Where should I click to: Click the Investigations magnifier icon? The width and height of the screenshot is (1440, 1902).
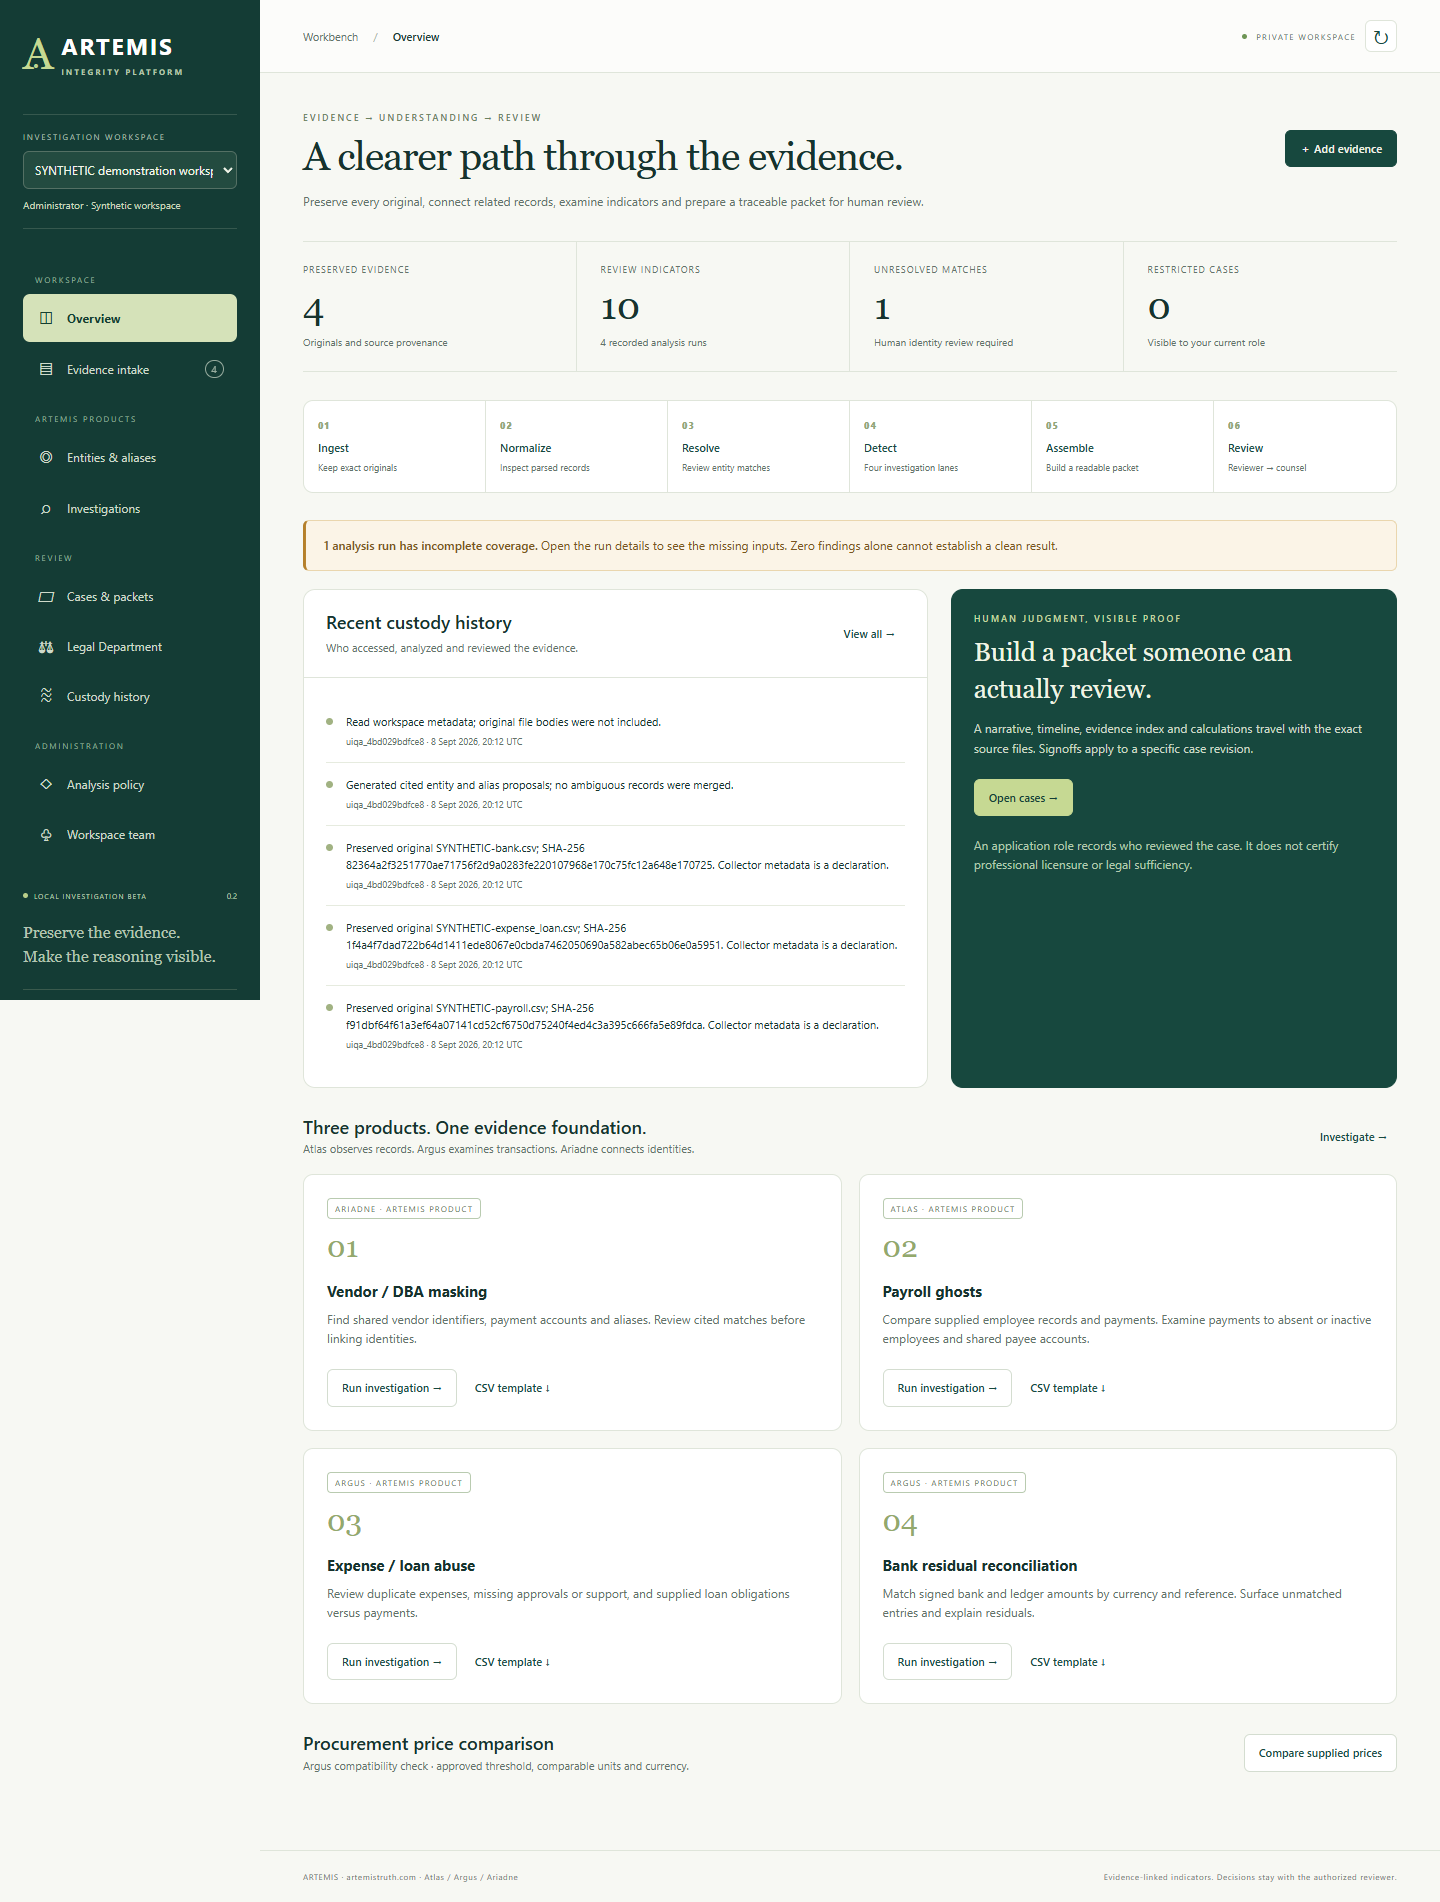click(x=46, y=509)
